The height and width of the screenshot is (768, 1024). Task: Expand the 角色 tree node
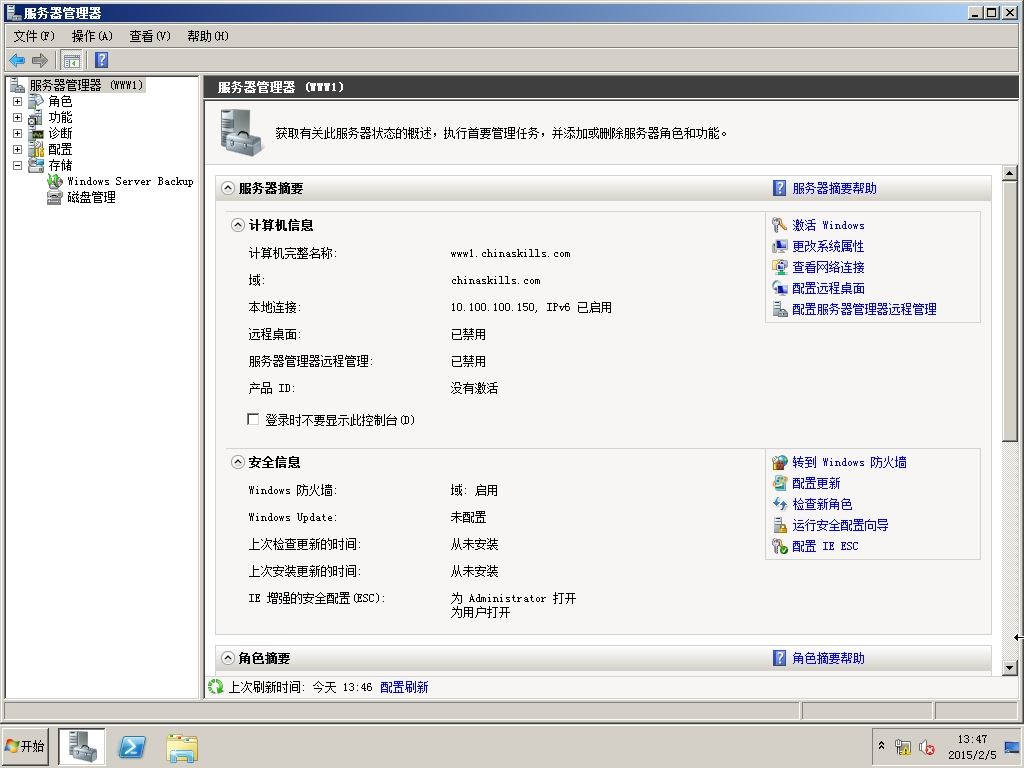tap(18, 101)
